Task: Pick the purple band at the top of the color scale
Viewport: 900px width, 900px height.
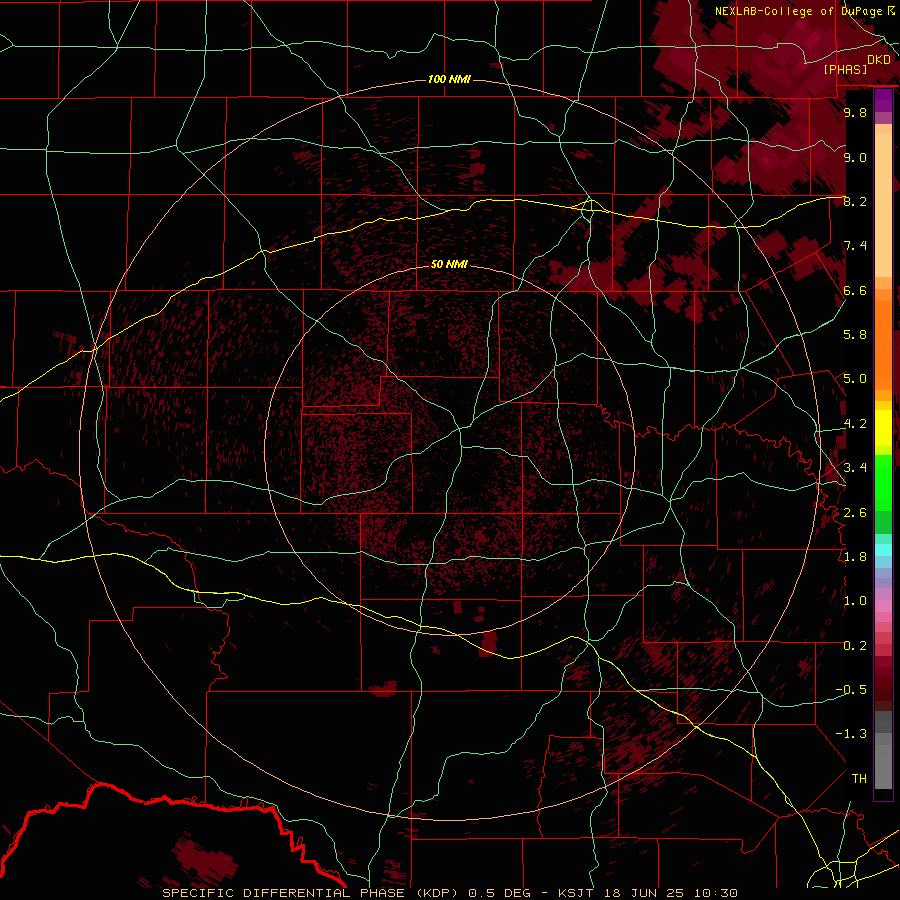Action: [883, 100]
